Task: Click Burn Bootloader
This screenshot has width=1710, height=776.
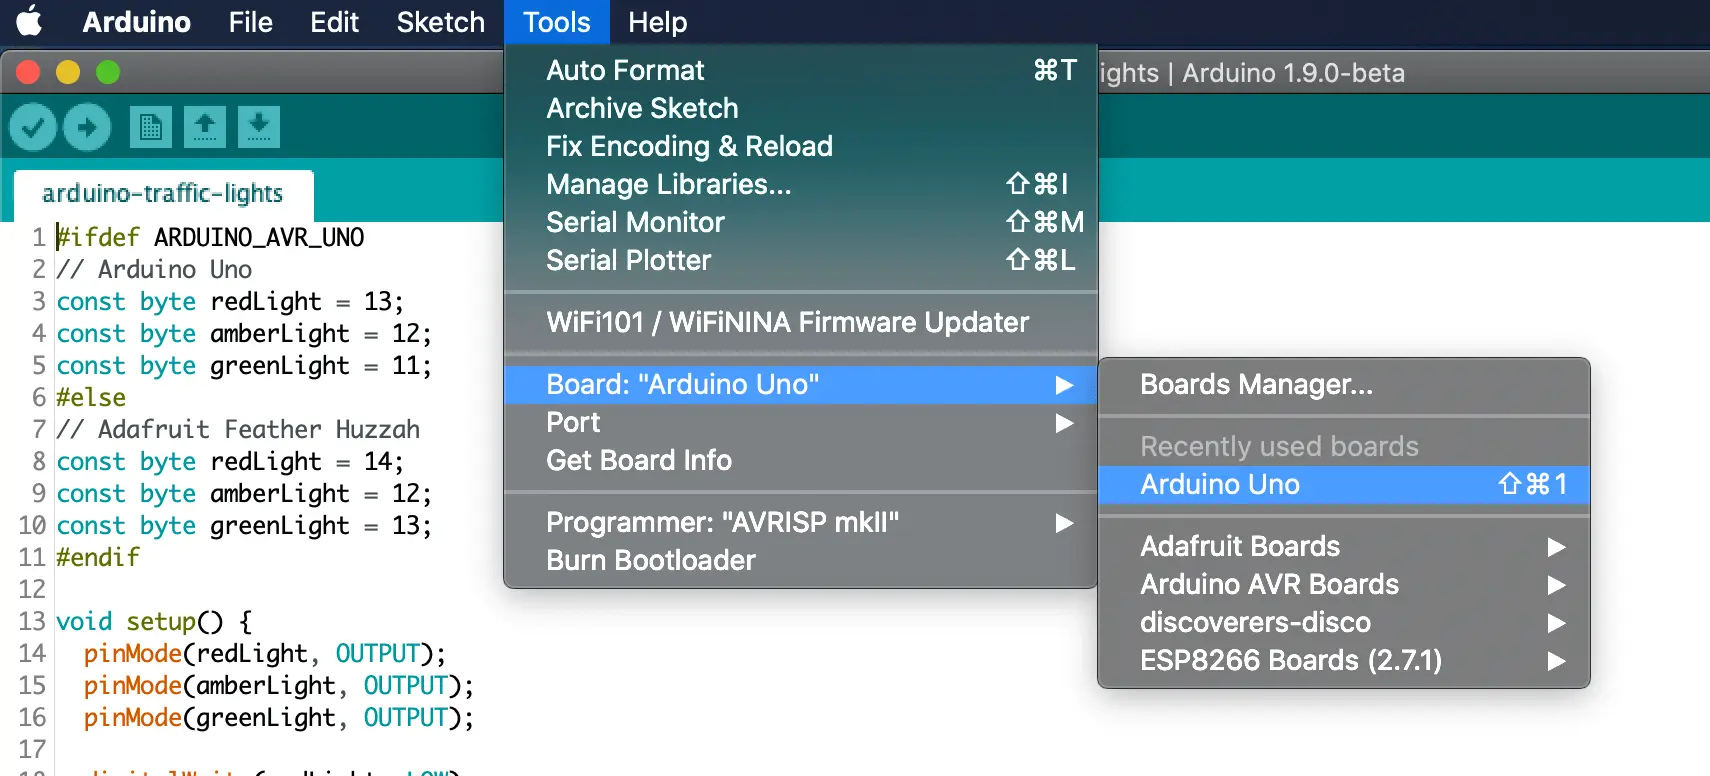Action: click(650, 560)
